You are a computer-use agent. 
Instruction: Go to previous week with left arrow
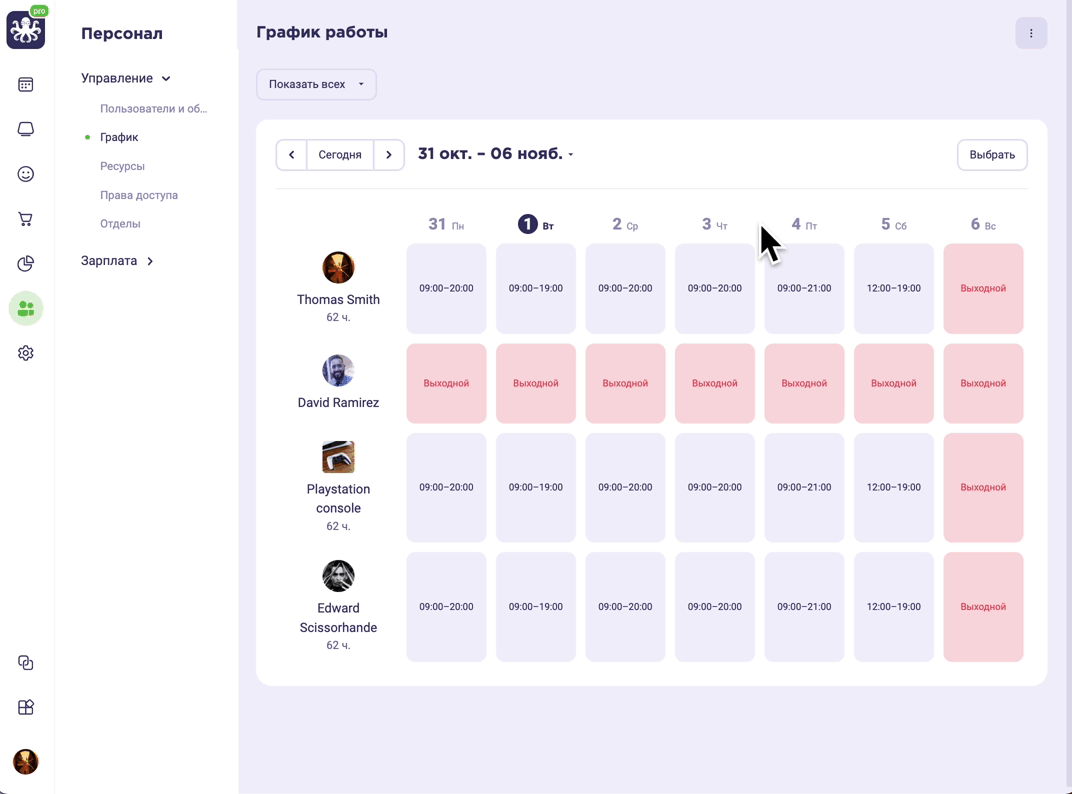pyautogui.click(x=291, y=155)
